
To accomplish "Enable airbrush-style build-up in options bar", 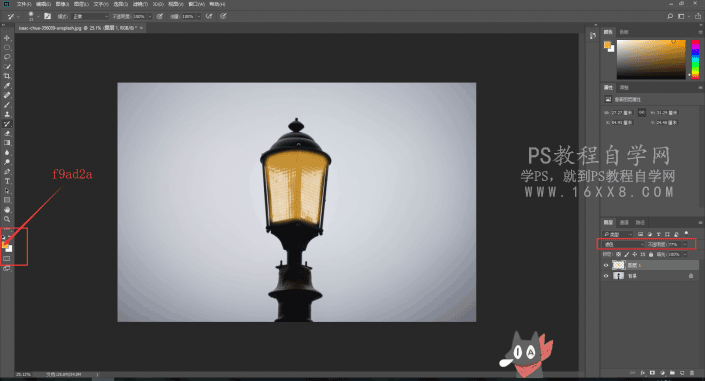I will pos(209,16).
